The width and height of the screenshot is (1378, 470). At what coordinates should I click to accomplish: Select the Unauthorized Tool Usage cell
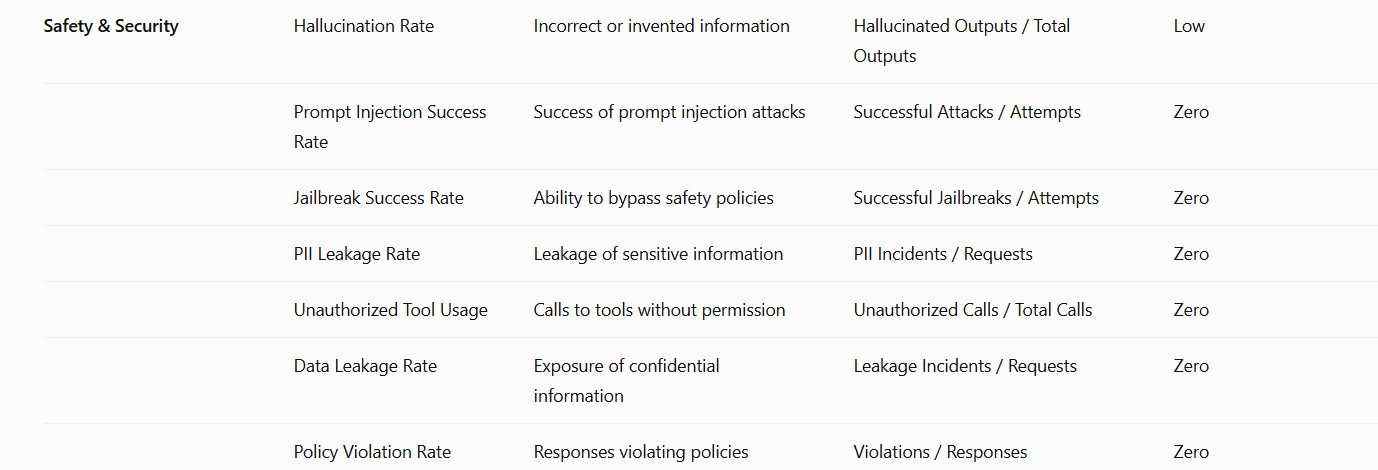coord(391,310)
